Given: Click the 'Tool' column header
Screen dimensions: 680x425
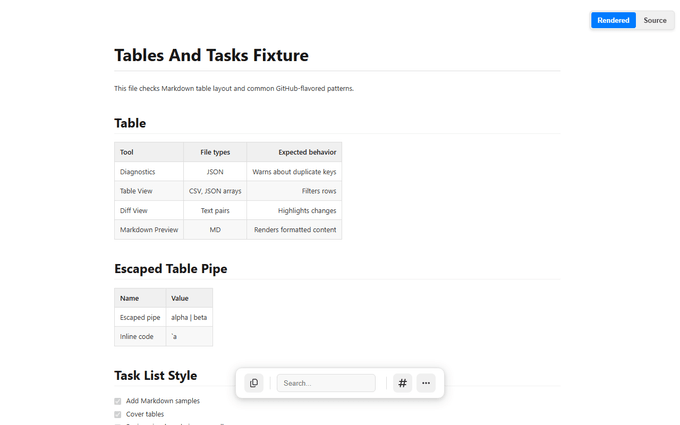Looking at the screenshot, I should [149, 152].
